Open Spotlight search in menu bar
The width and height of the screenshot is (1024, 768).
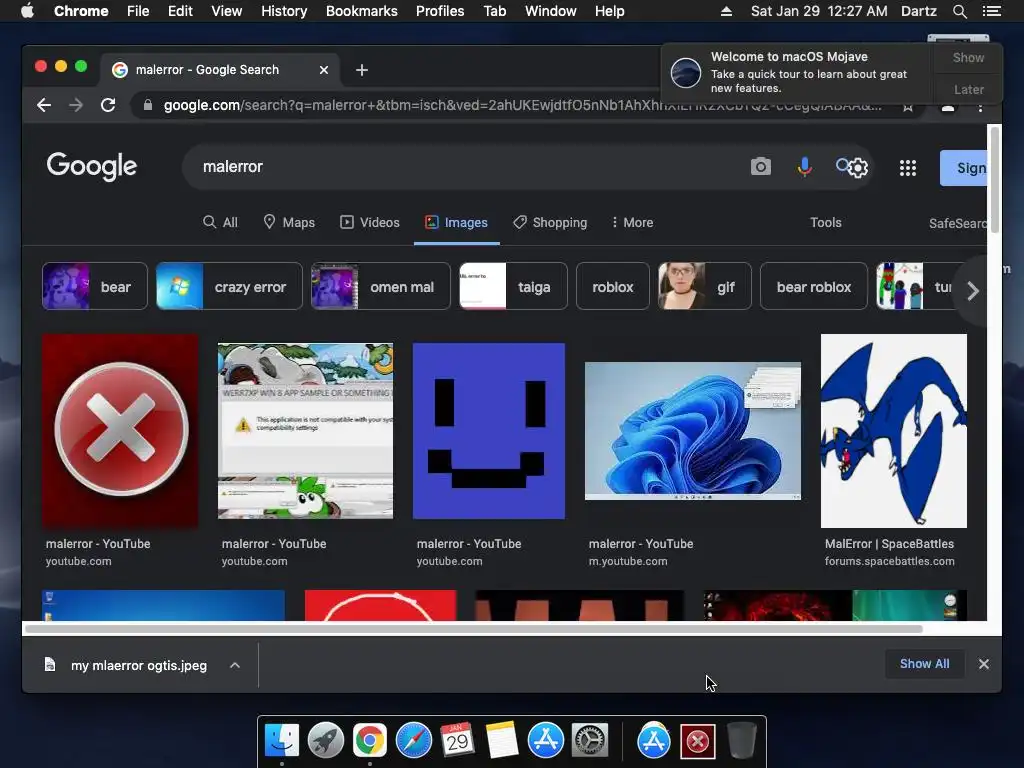tap(959, 11)
